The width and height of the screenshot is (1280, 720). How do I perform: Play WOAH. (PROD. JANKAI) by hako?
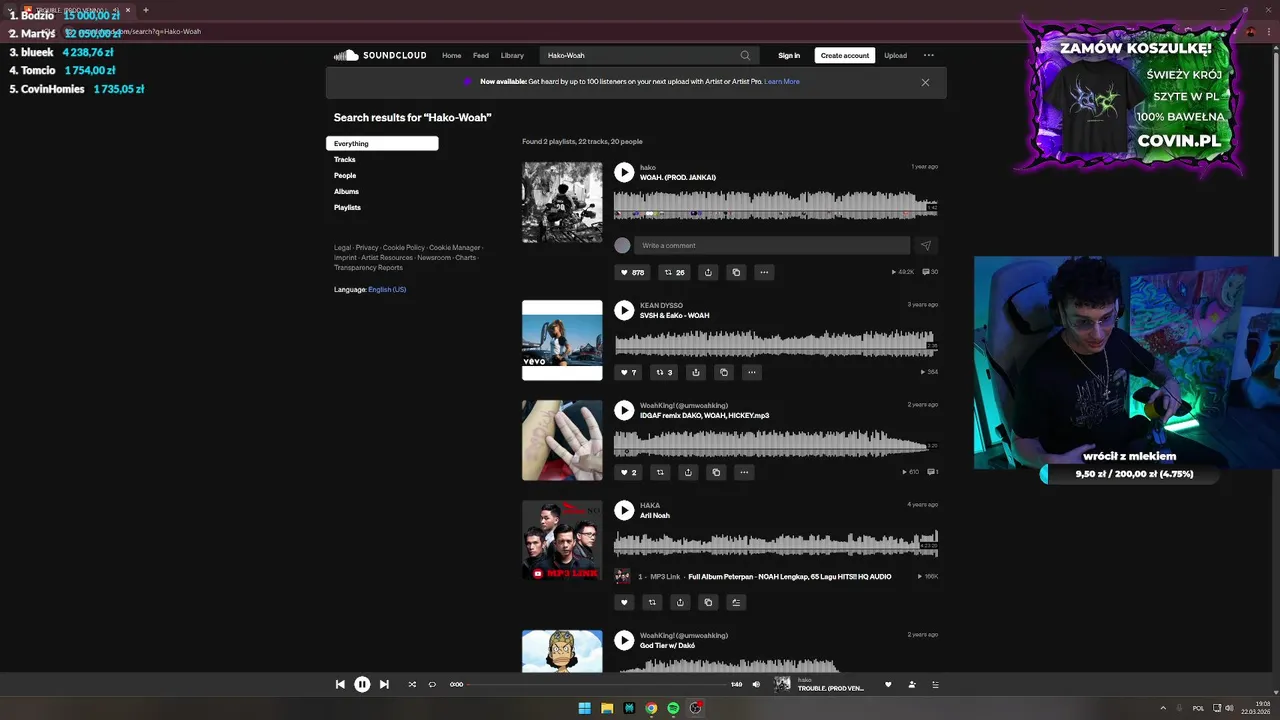tap(624, 172)
